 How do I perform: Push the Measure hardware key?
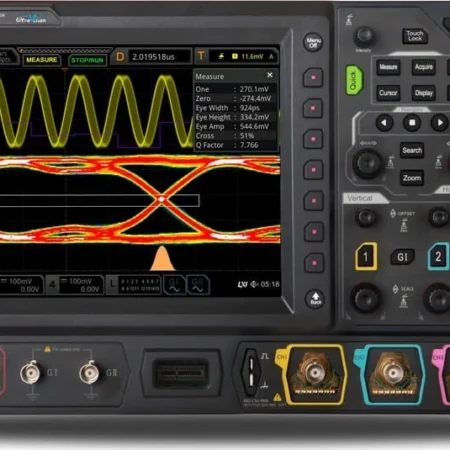coord(388,67)
